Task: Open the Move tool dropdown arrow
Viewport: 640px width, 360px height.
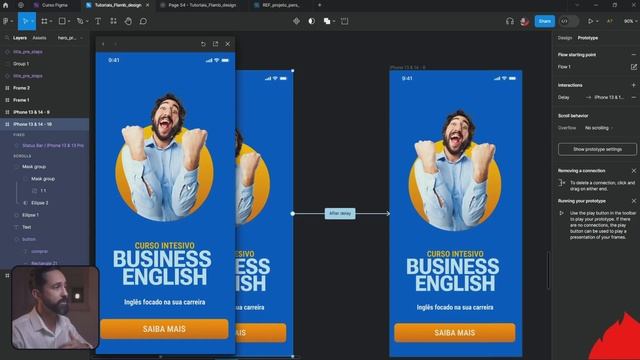Action: (x=32, y=21)
